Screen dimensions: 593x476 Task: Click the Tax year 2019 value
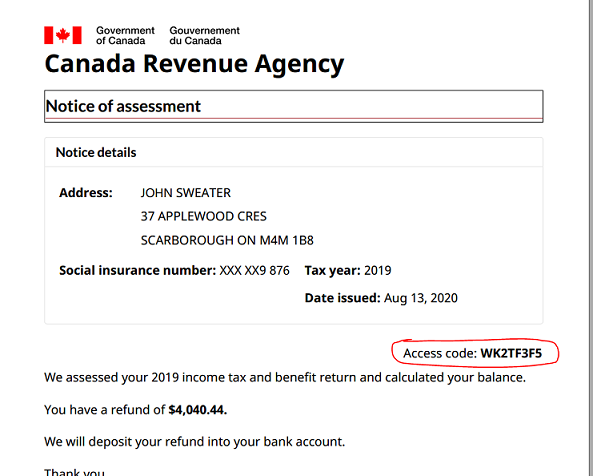[377, 270]
